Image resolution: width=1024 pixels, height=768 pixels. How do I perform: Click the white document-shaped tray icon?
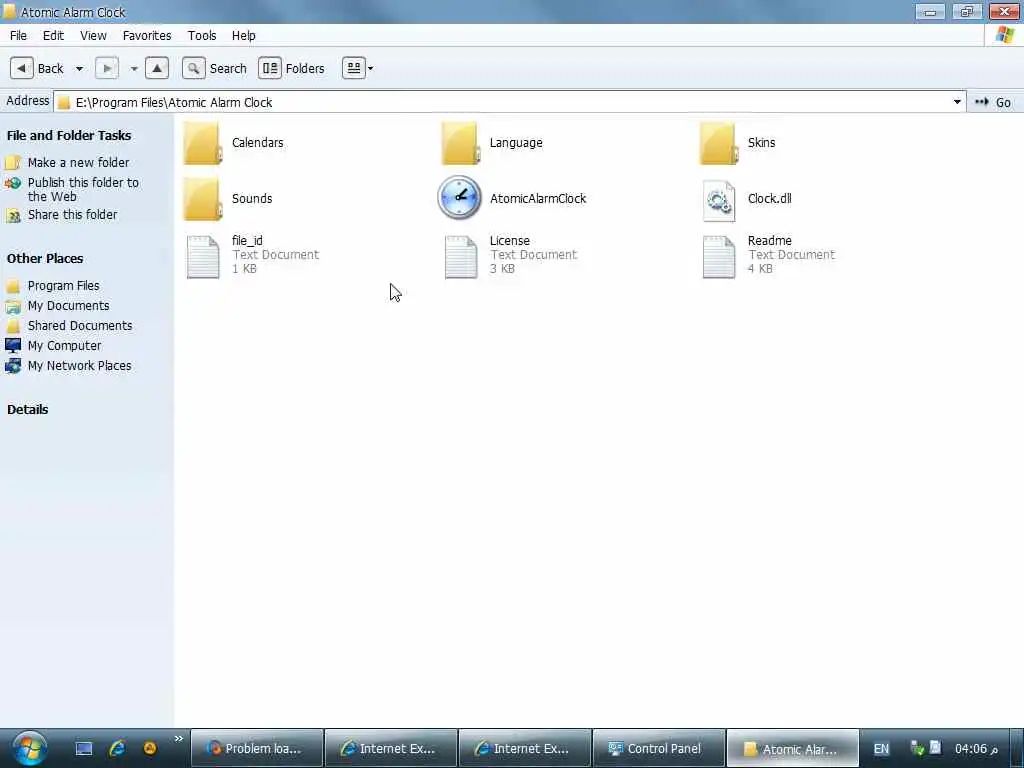935,746
